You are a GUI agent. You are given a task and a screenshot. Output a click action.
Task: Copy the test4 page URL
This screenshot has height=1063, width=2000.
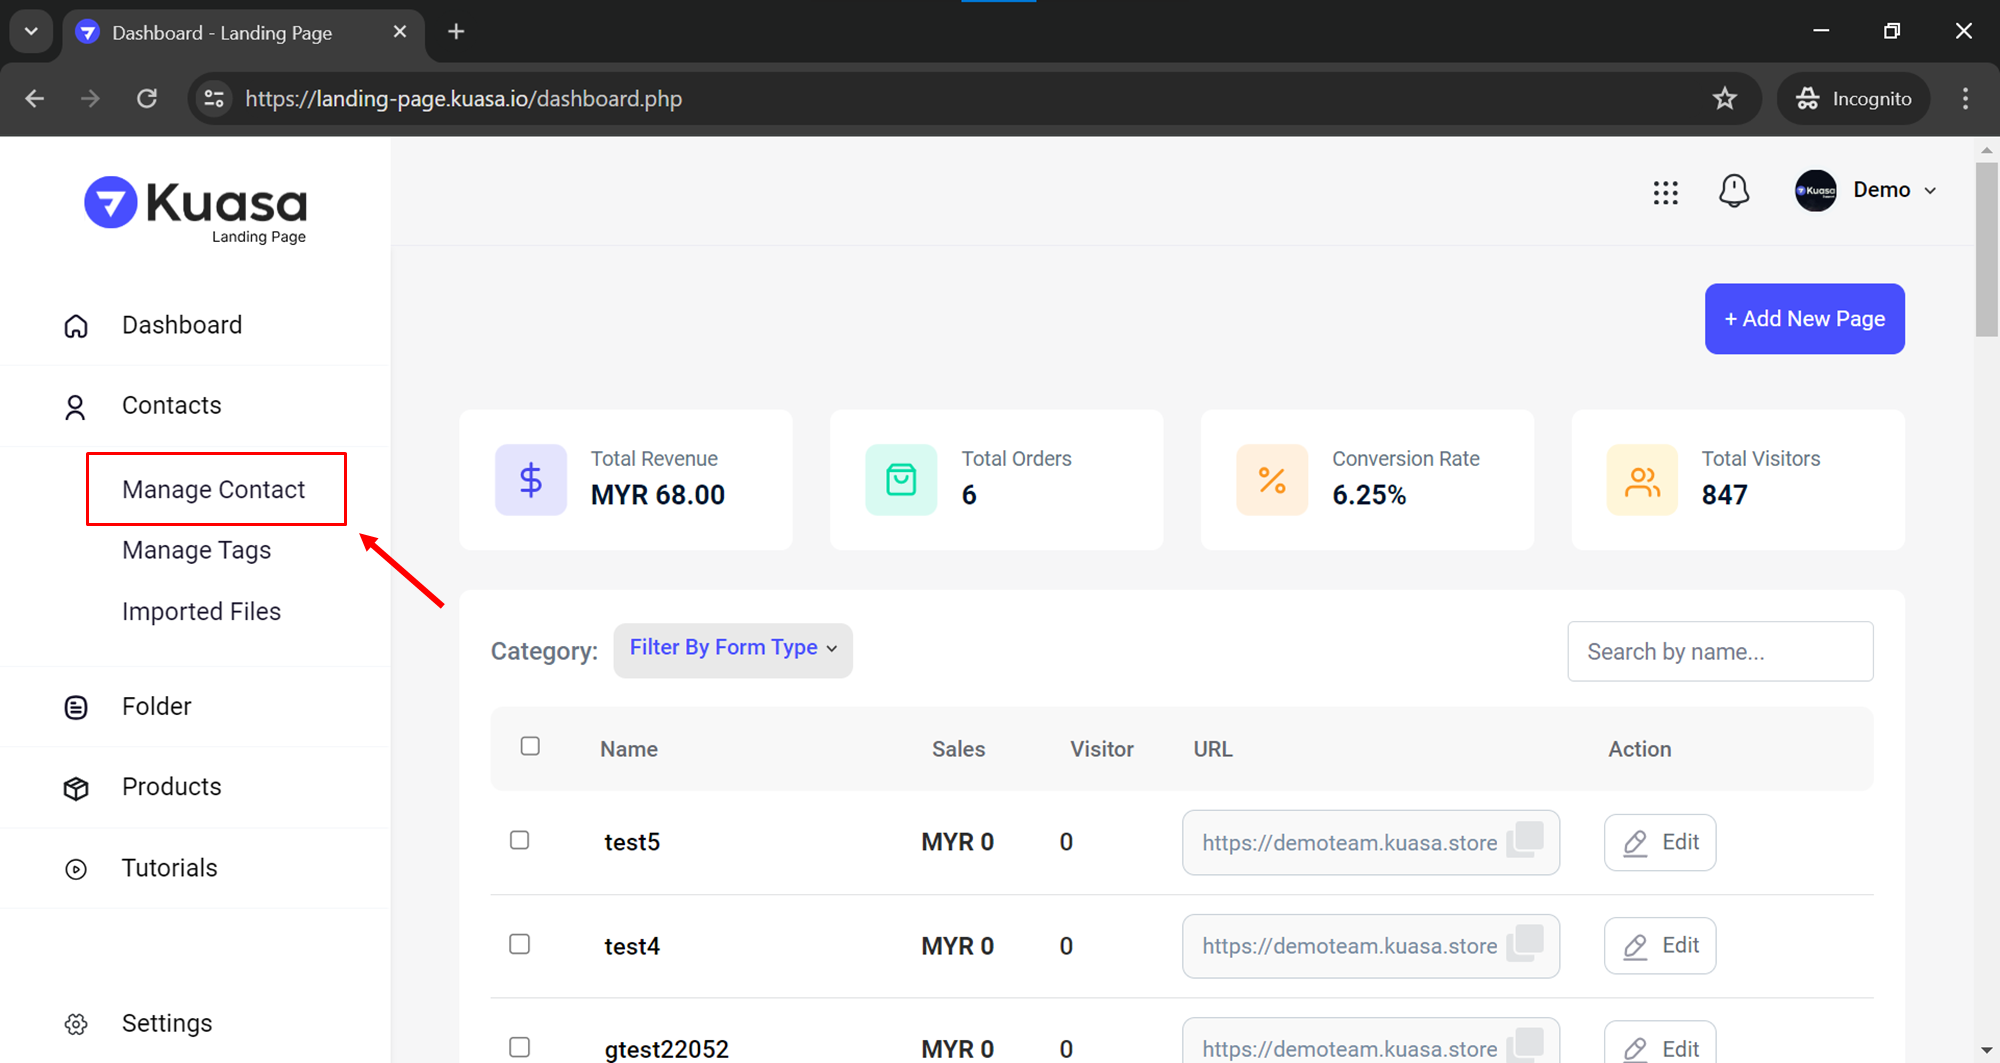coord(1526,942)
